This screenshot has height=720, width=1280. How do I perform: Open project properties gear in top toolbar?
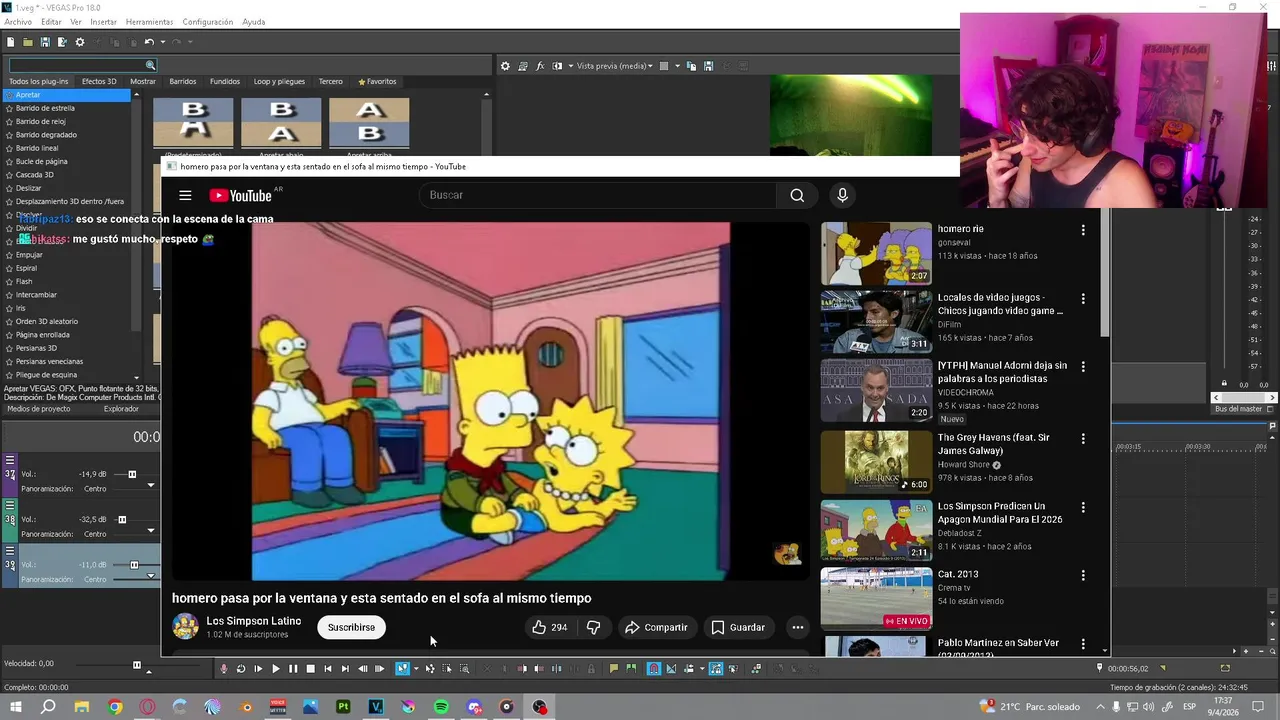pyautogui.click(x=80, y=42)
